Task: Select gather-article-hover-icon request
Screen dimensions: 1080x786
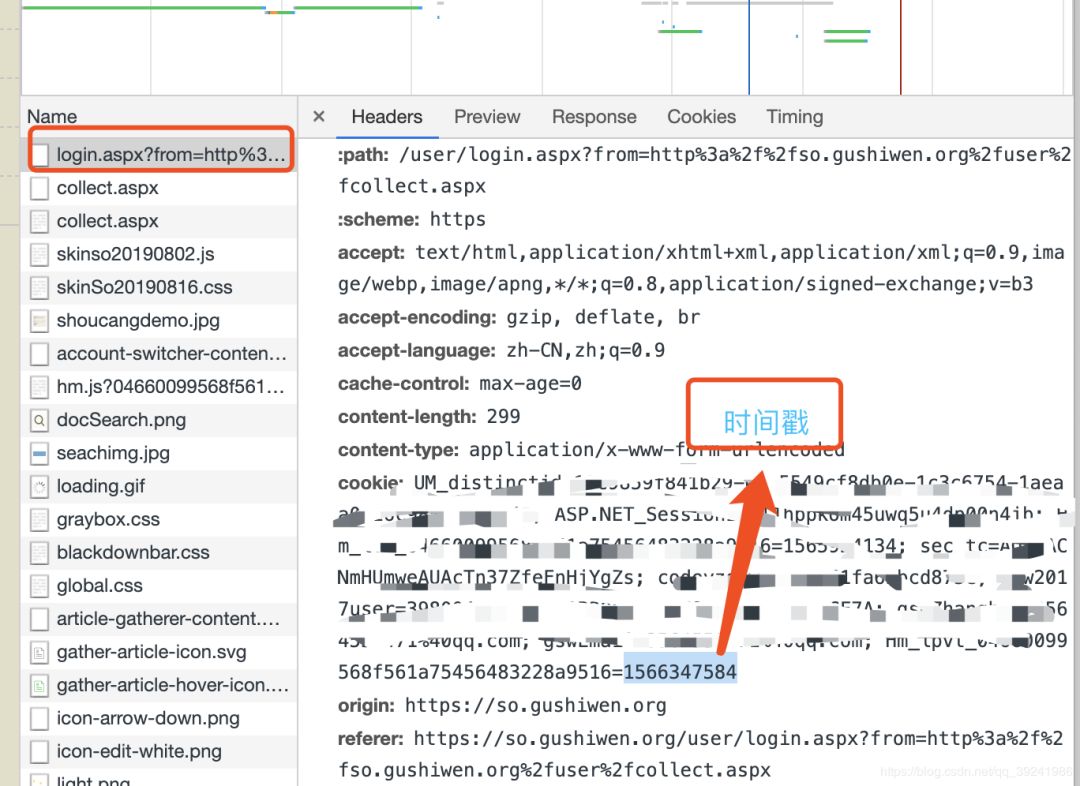Action: click(x=160, y=685)
